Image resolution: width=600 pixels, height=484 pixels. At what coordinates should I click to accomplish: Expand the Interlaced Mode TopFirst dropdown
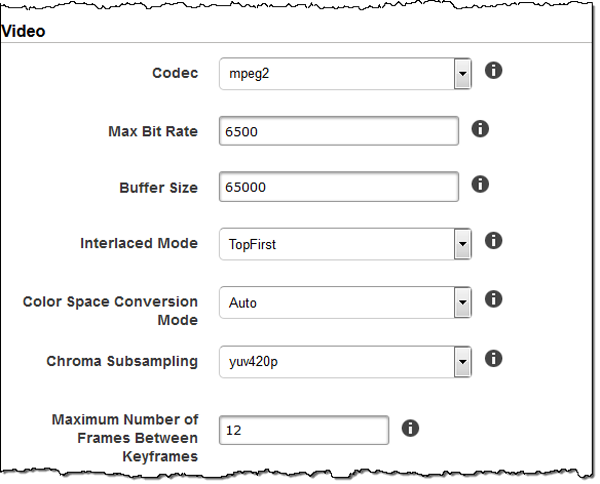pyautogui.click(x=345, y=244)
